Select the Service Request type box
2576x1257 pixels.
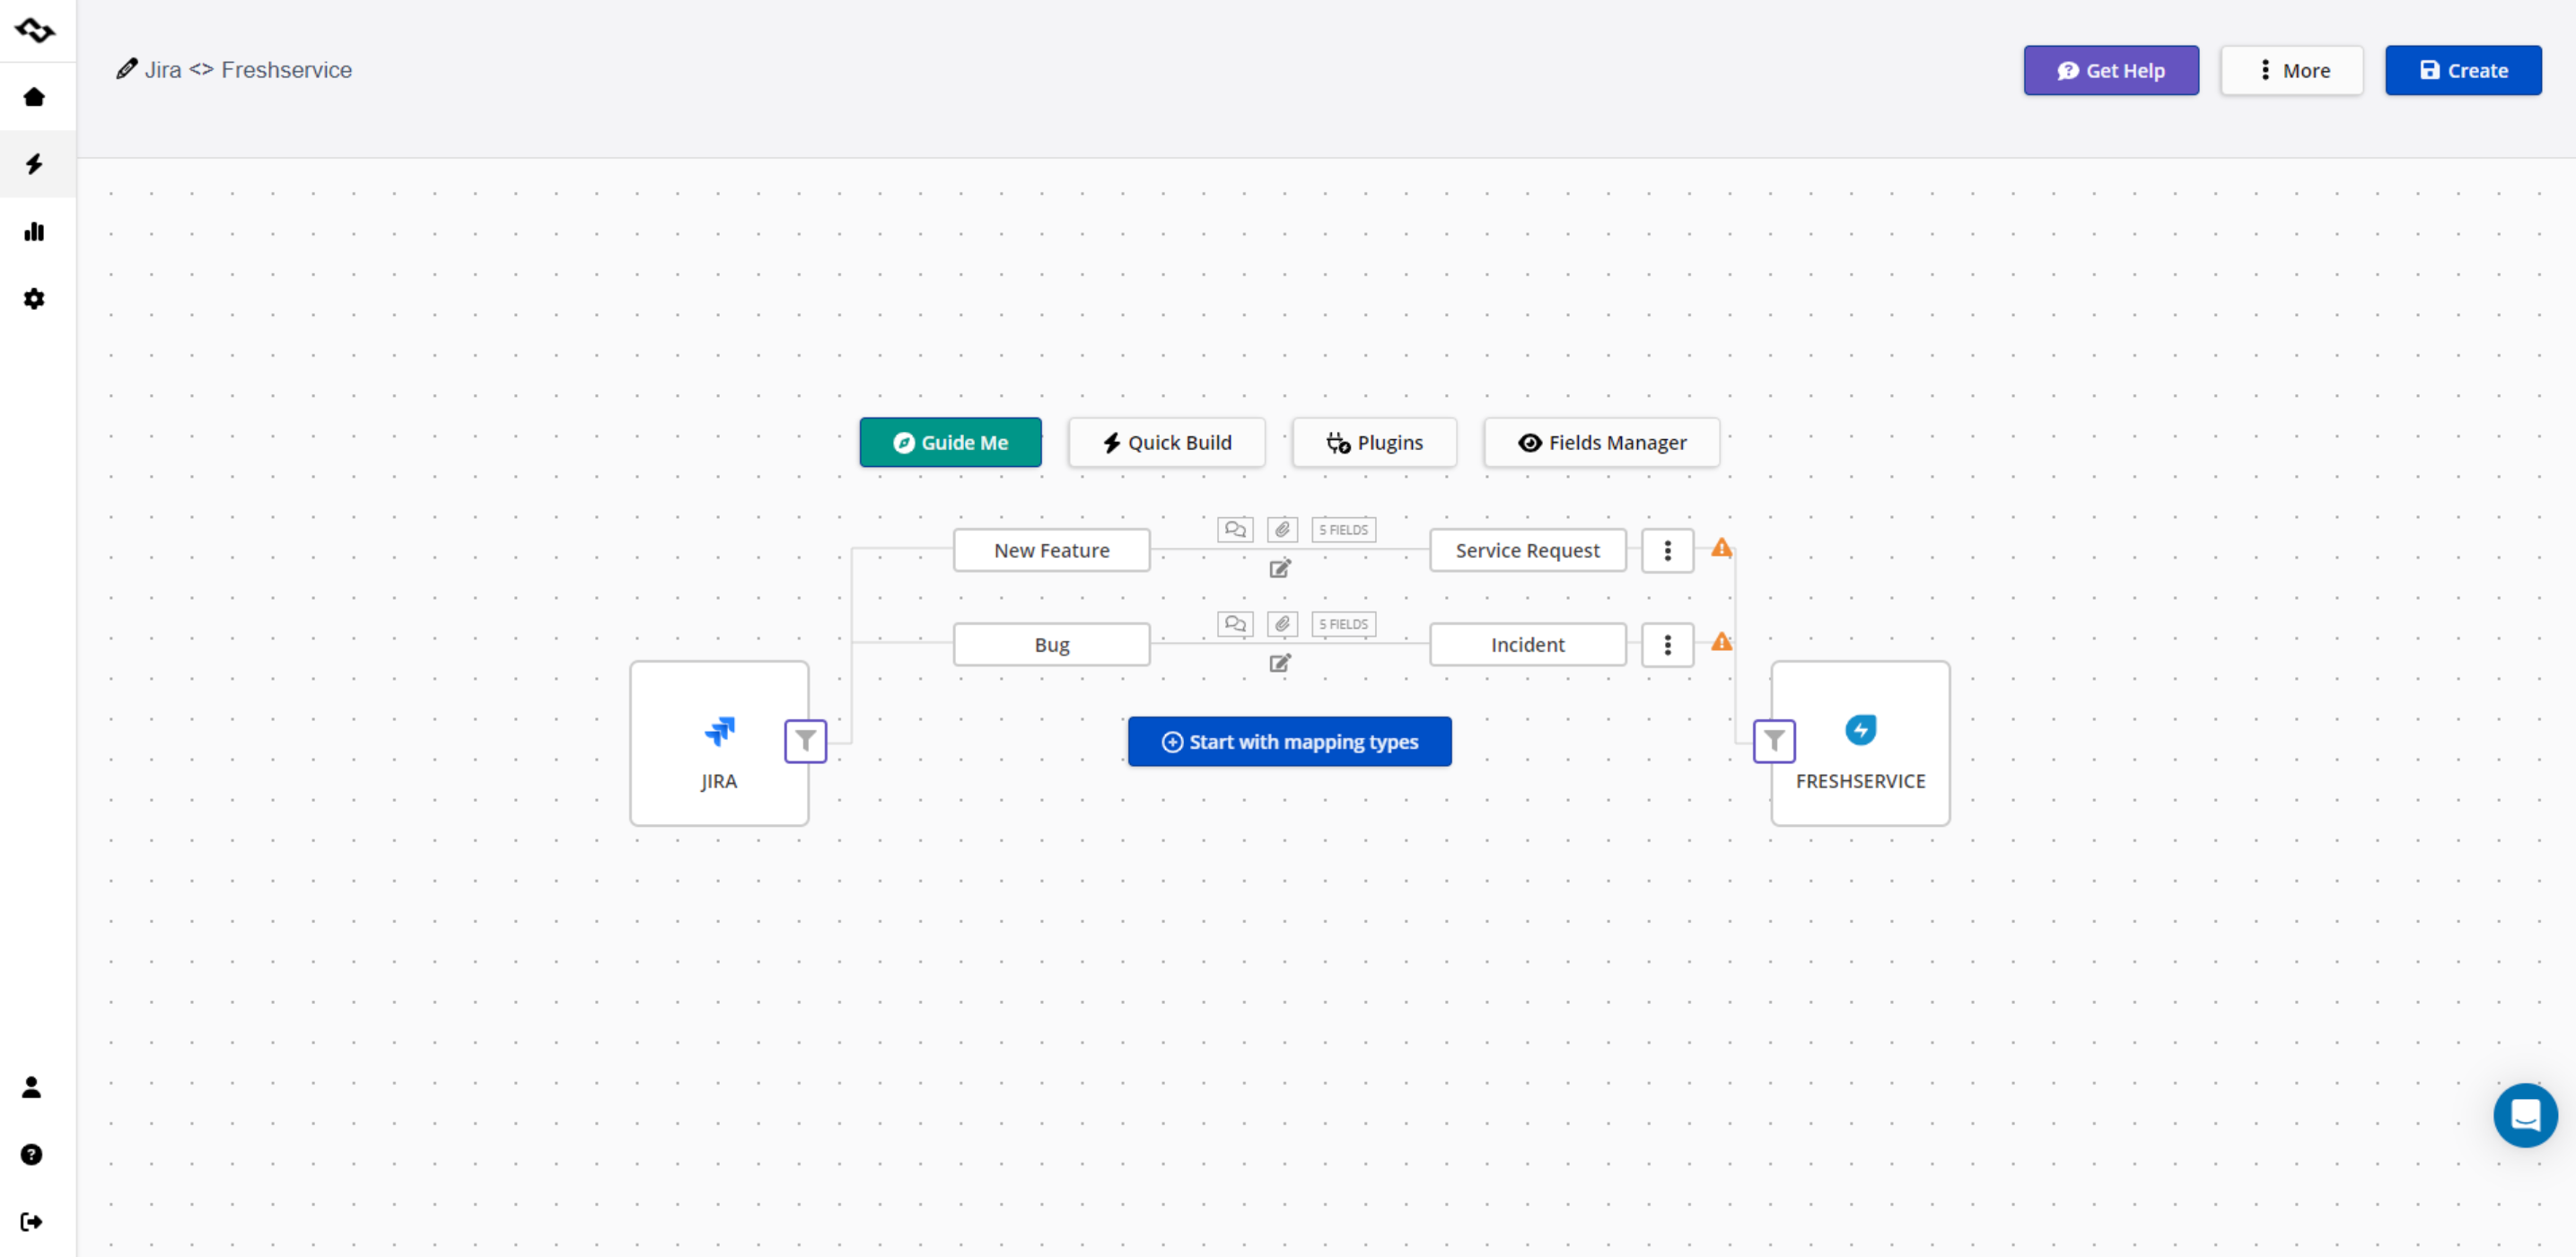click(1527, 550)
